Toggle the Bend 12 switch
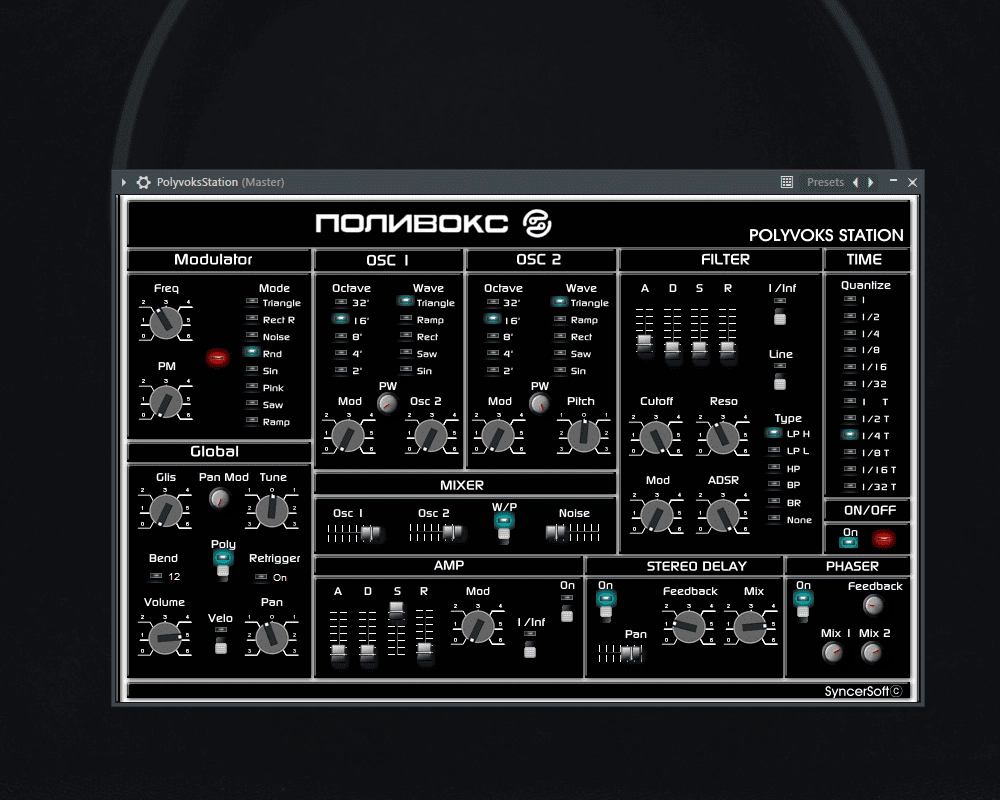Screen dimensions: 1000x800 pos(156,576)
